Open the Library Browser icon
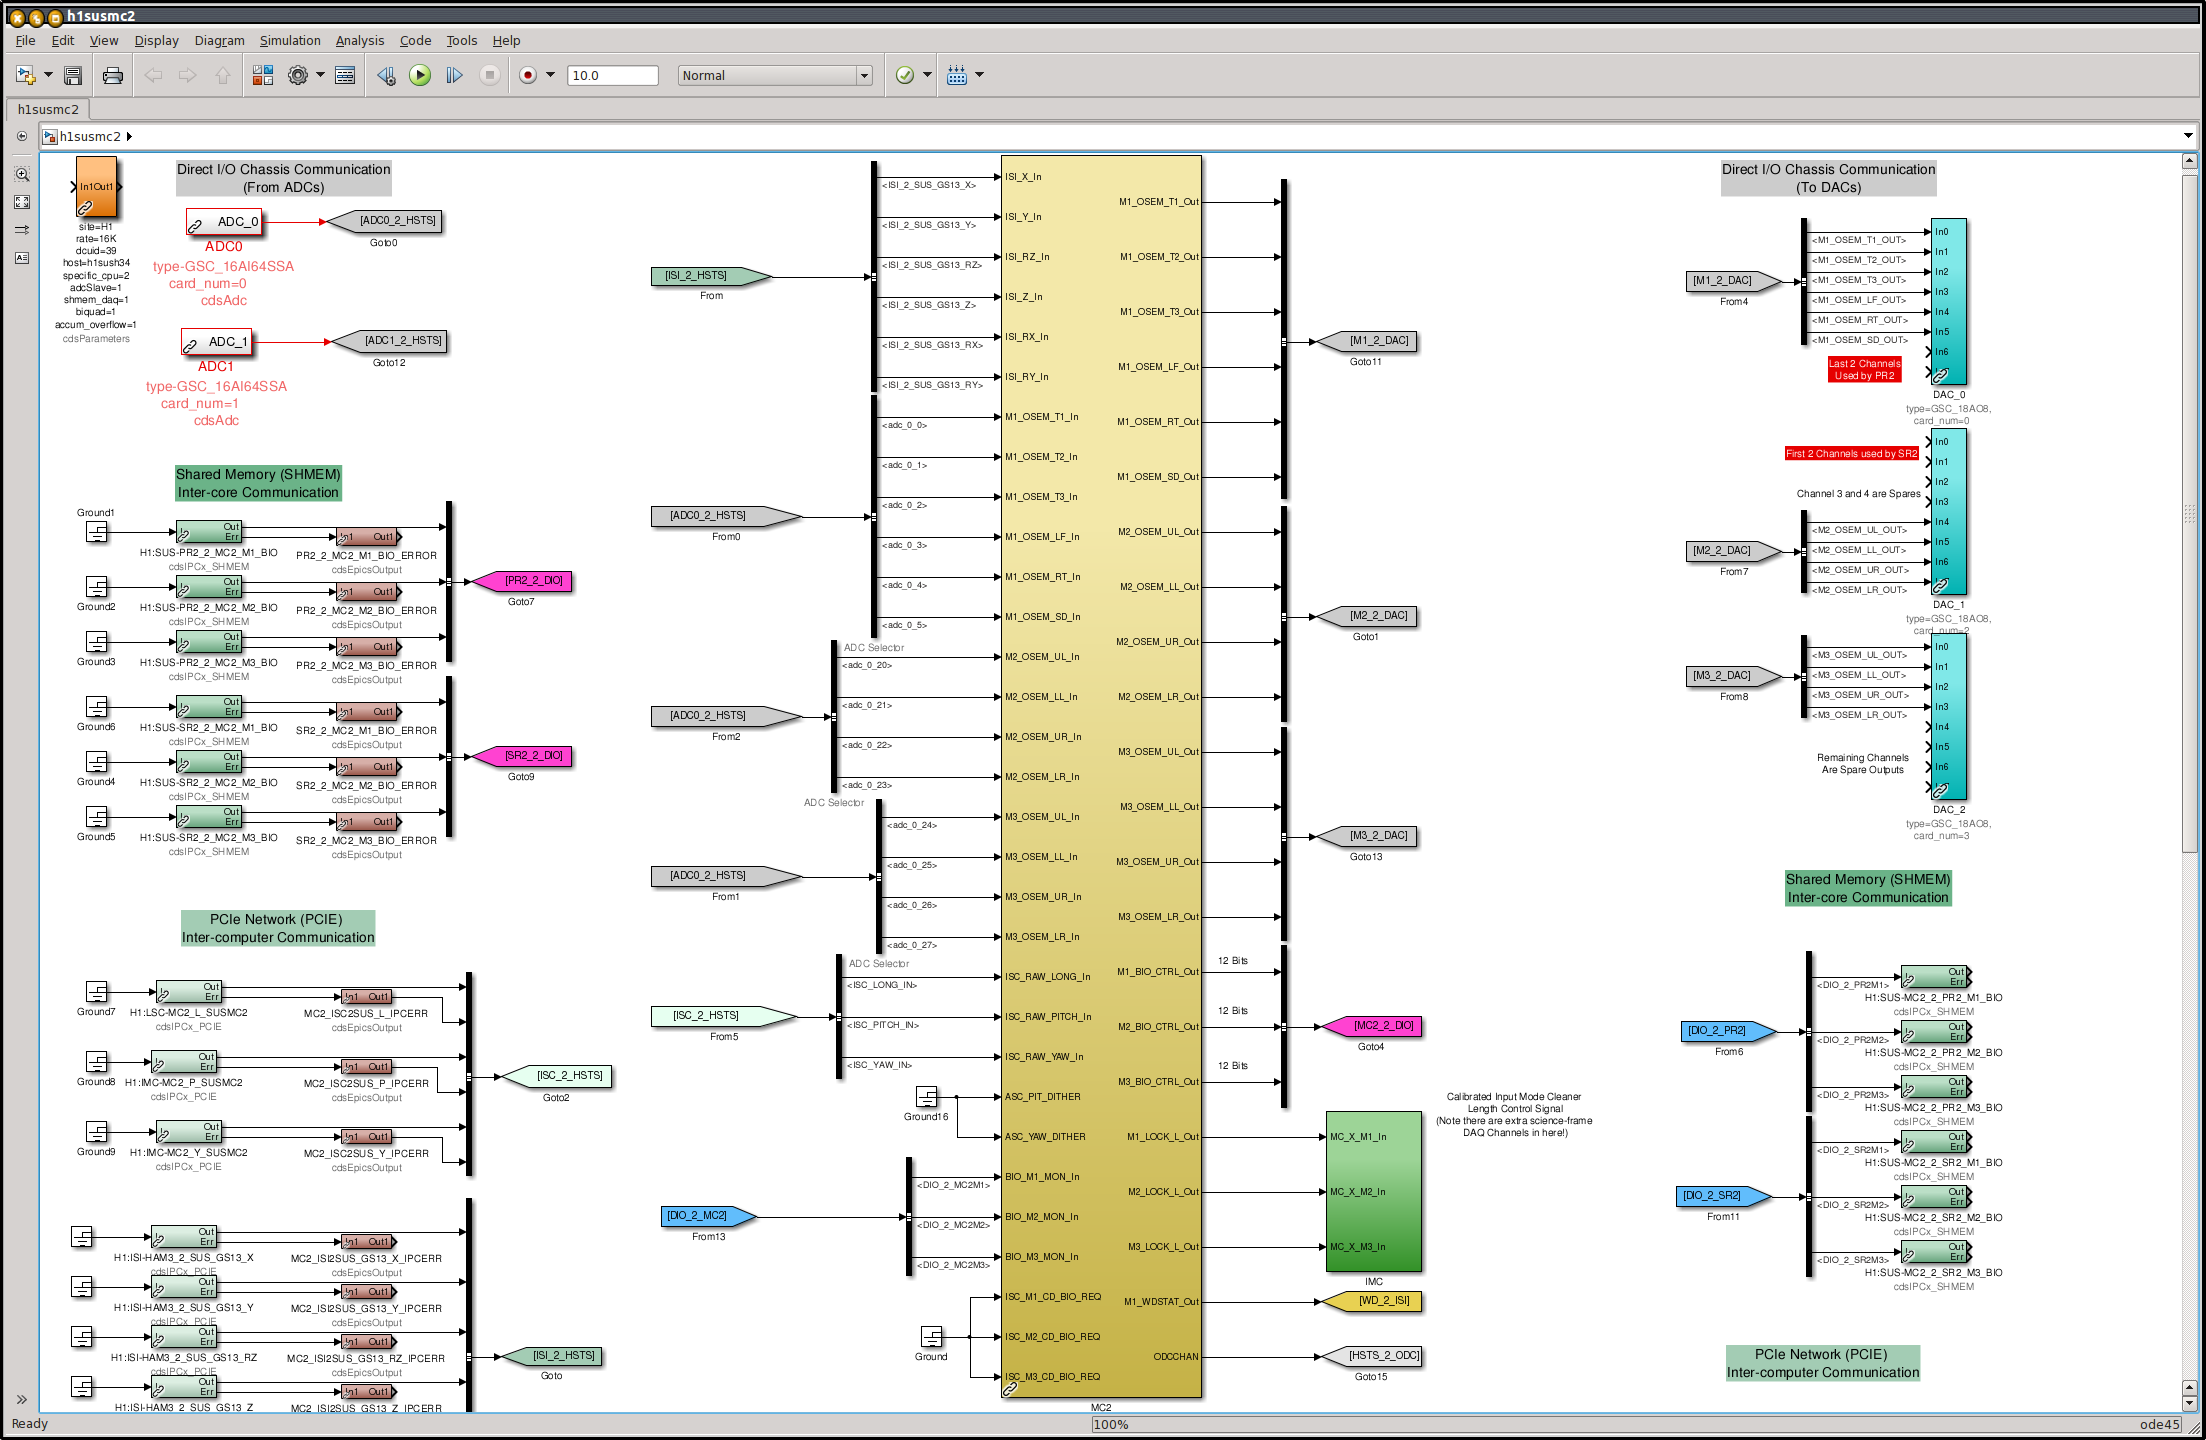The width and height of the screenshot is (2206, 1440). (263, 75)
